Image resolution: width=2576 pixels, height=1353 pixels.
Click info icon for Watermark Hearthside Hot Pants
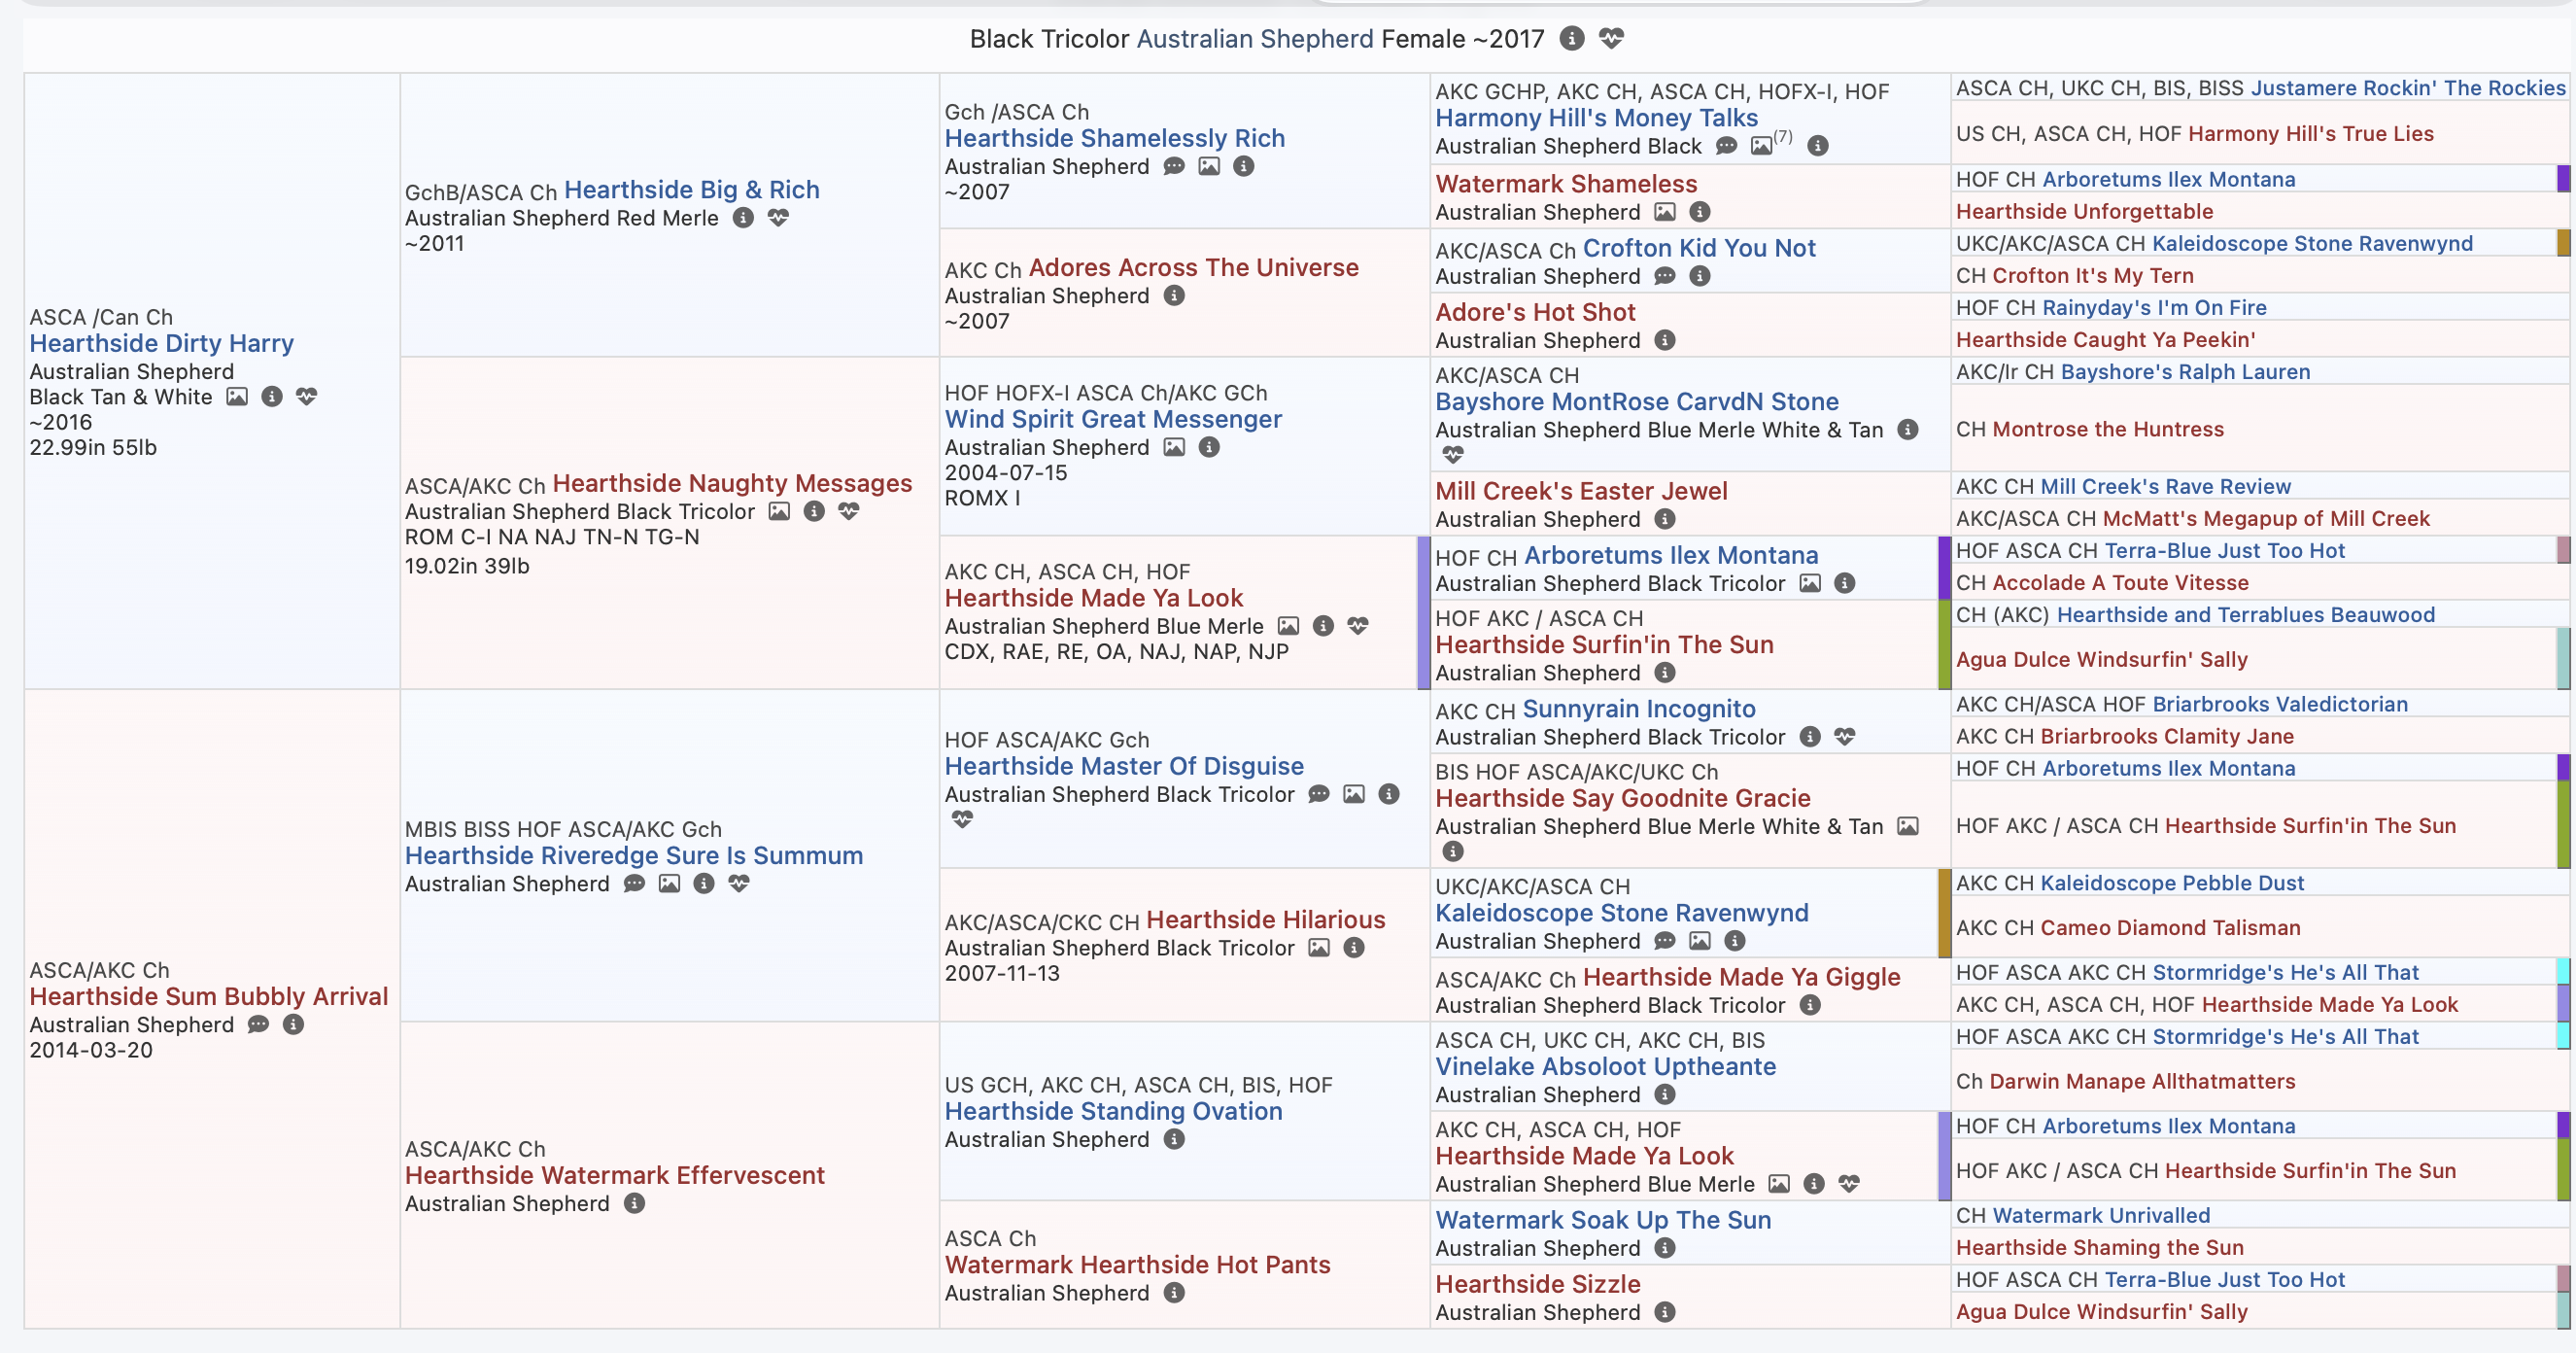coord(1174,1292)
